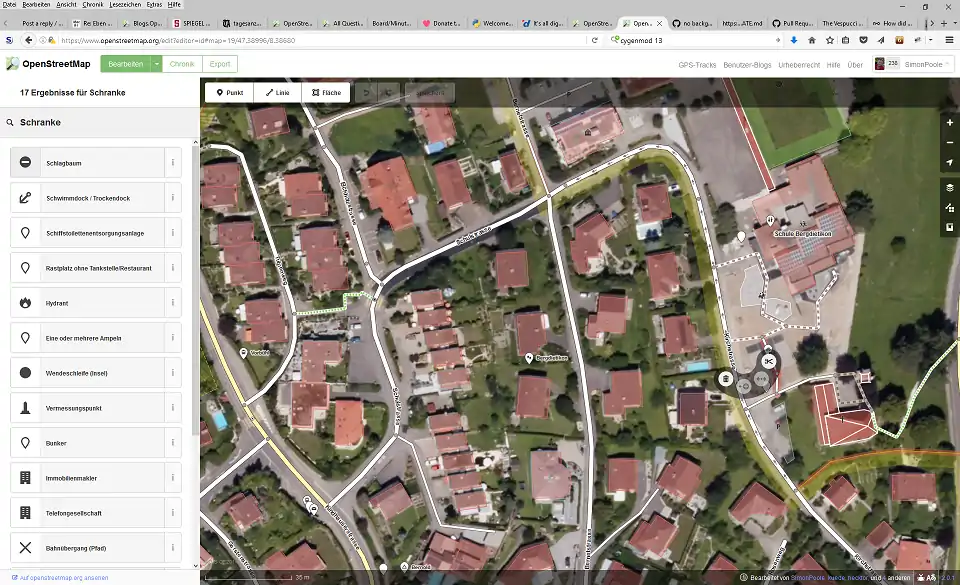Open the Bearbeiten dropdown arrow
Image resolution: width=960 pixels, height=585 pixels.
point(156,63)
